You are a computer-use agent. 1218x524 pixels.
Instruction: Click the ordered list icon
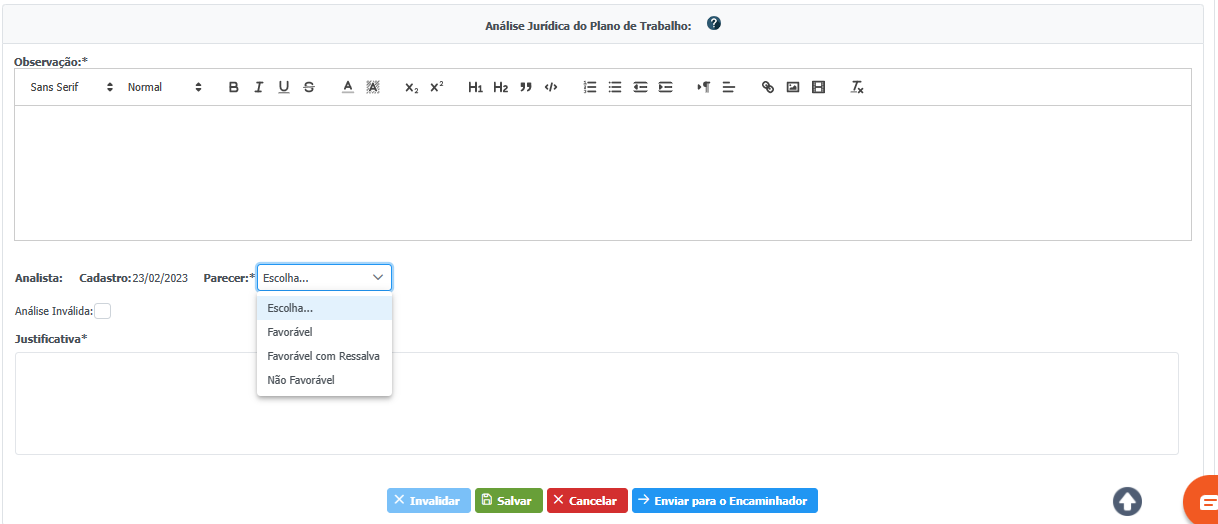[x=590, y=87]
